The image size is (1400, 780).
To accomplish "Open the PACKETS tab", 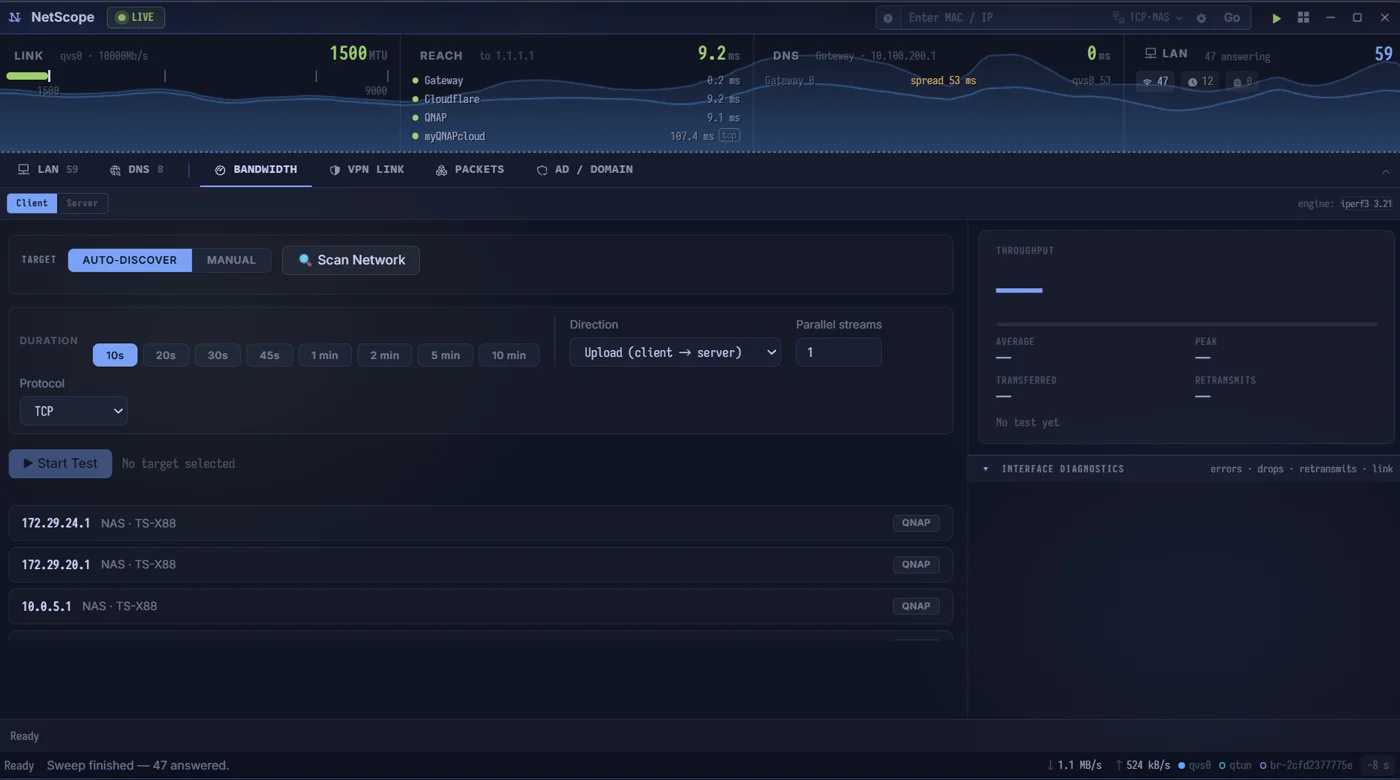I will pyautogui.click(x=470, y=170).
